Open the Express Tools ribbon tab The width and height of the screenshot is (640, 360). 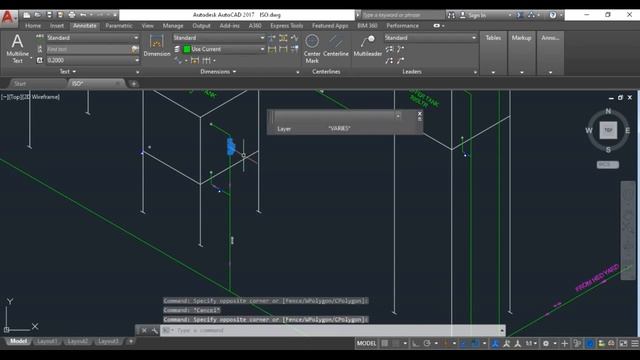click(x=287, y=26)
